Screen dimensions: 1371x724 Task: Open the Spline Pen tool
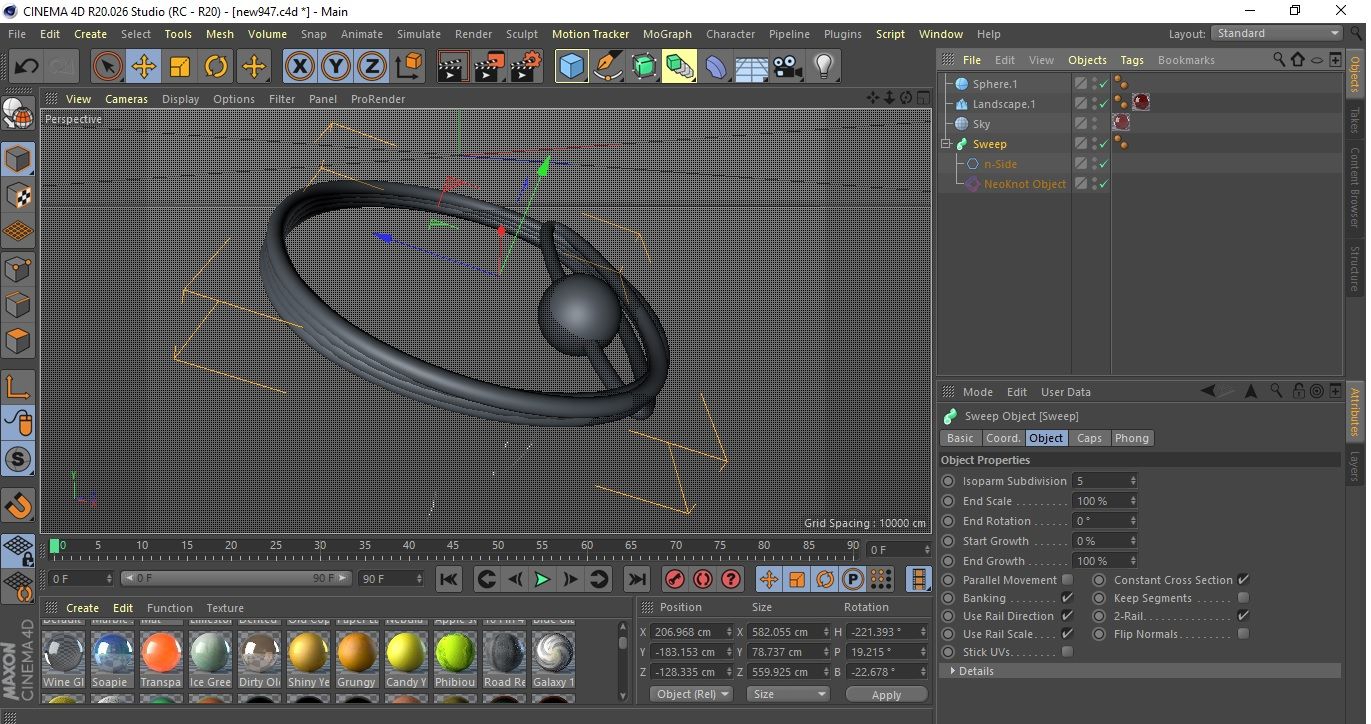607,67
